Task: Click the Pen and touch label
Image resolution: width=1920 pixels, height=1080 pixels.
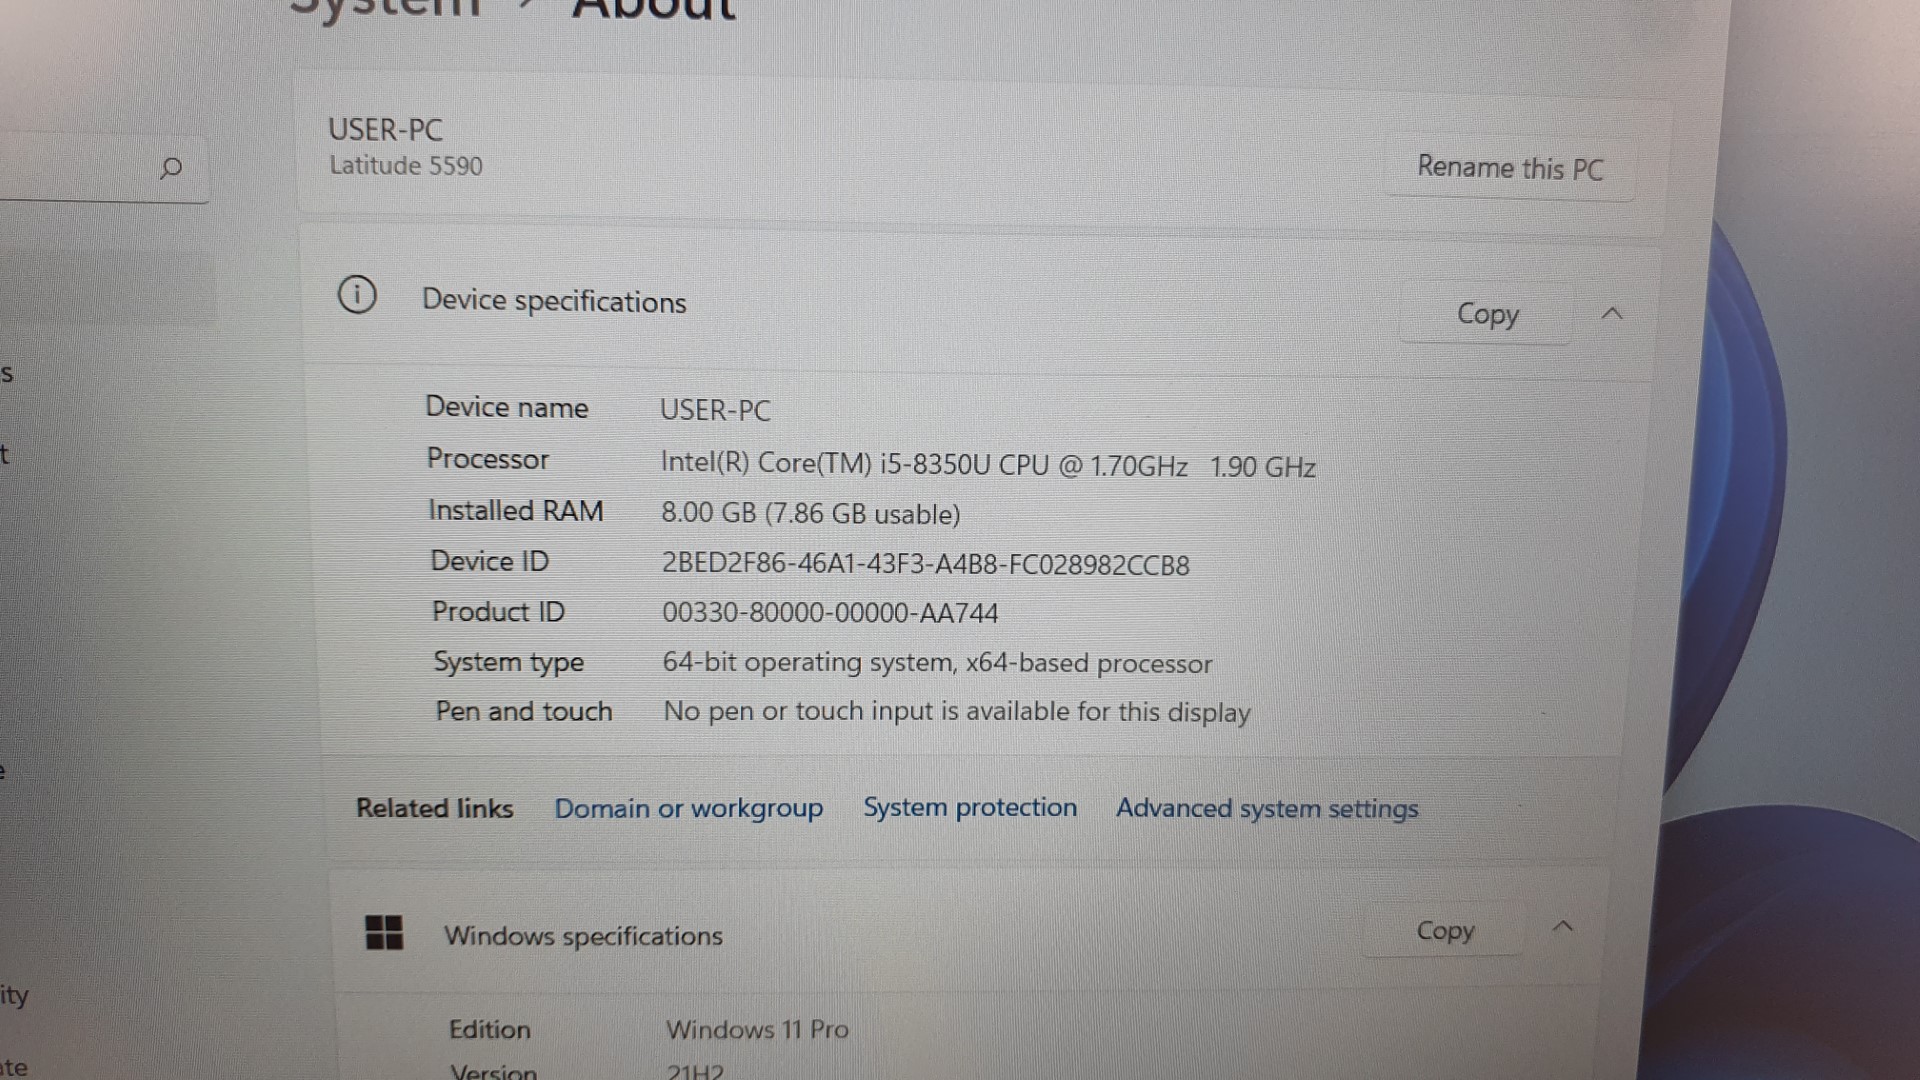Action: [x=524, y=711]
